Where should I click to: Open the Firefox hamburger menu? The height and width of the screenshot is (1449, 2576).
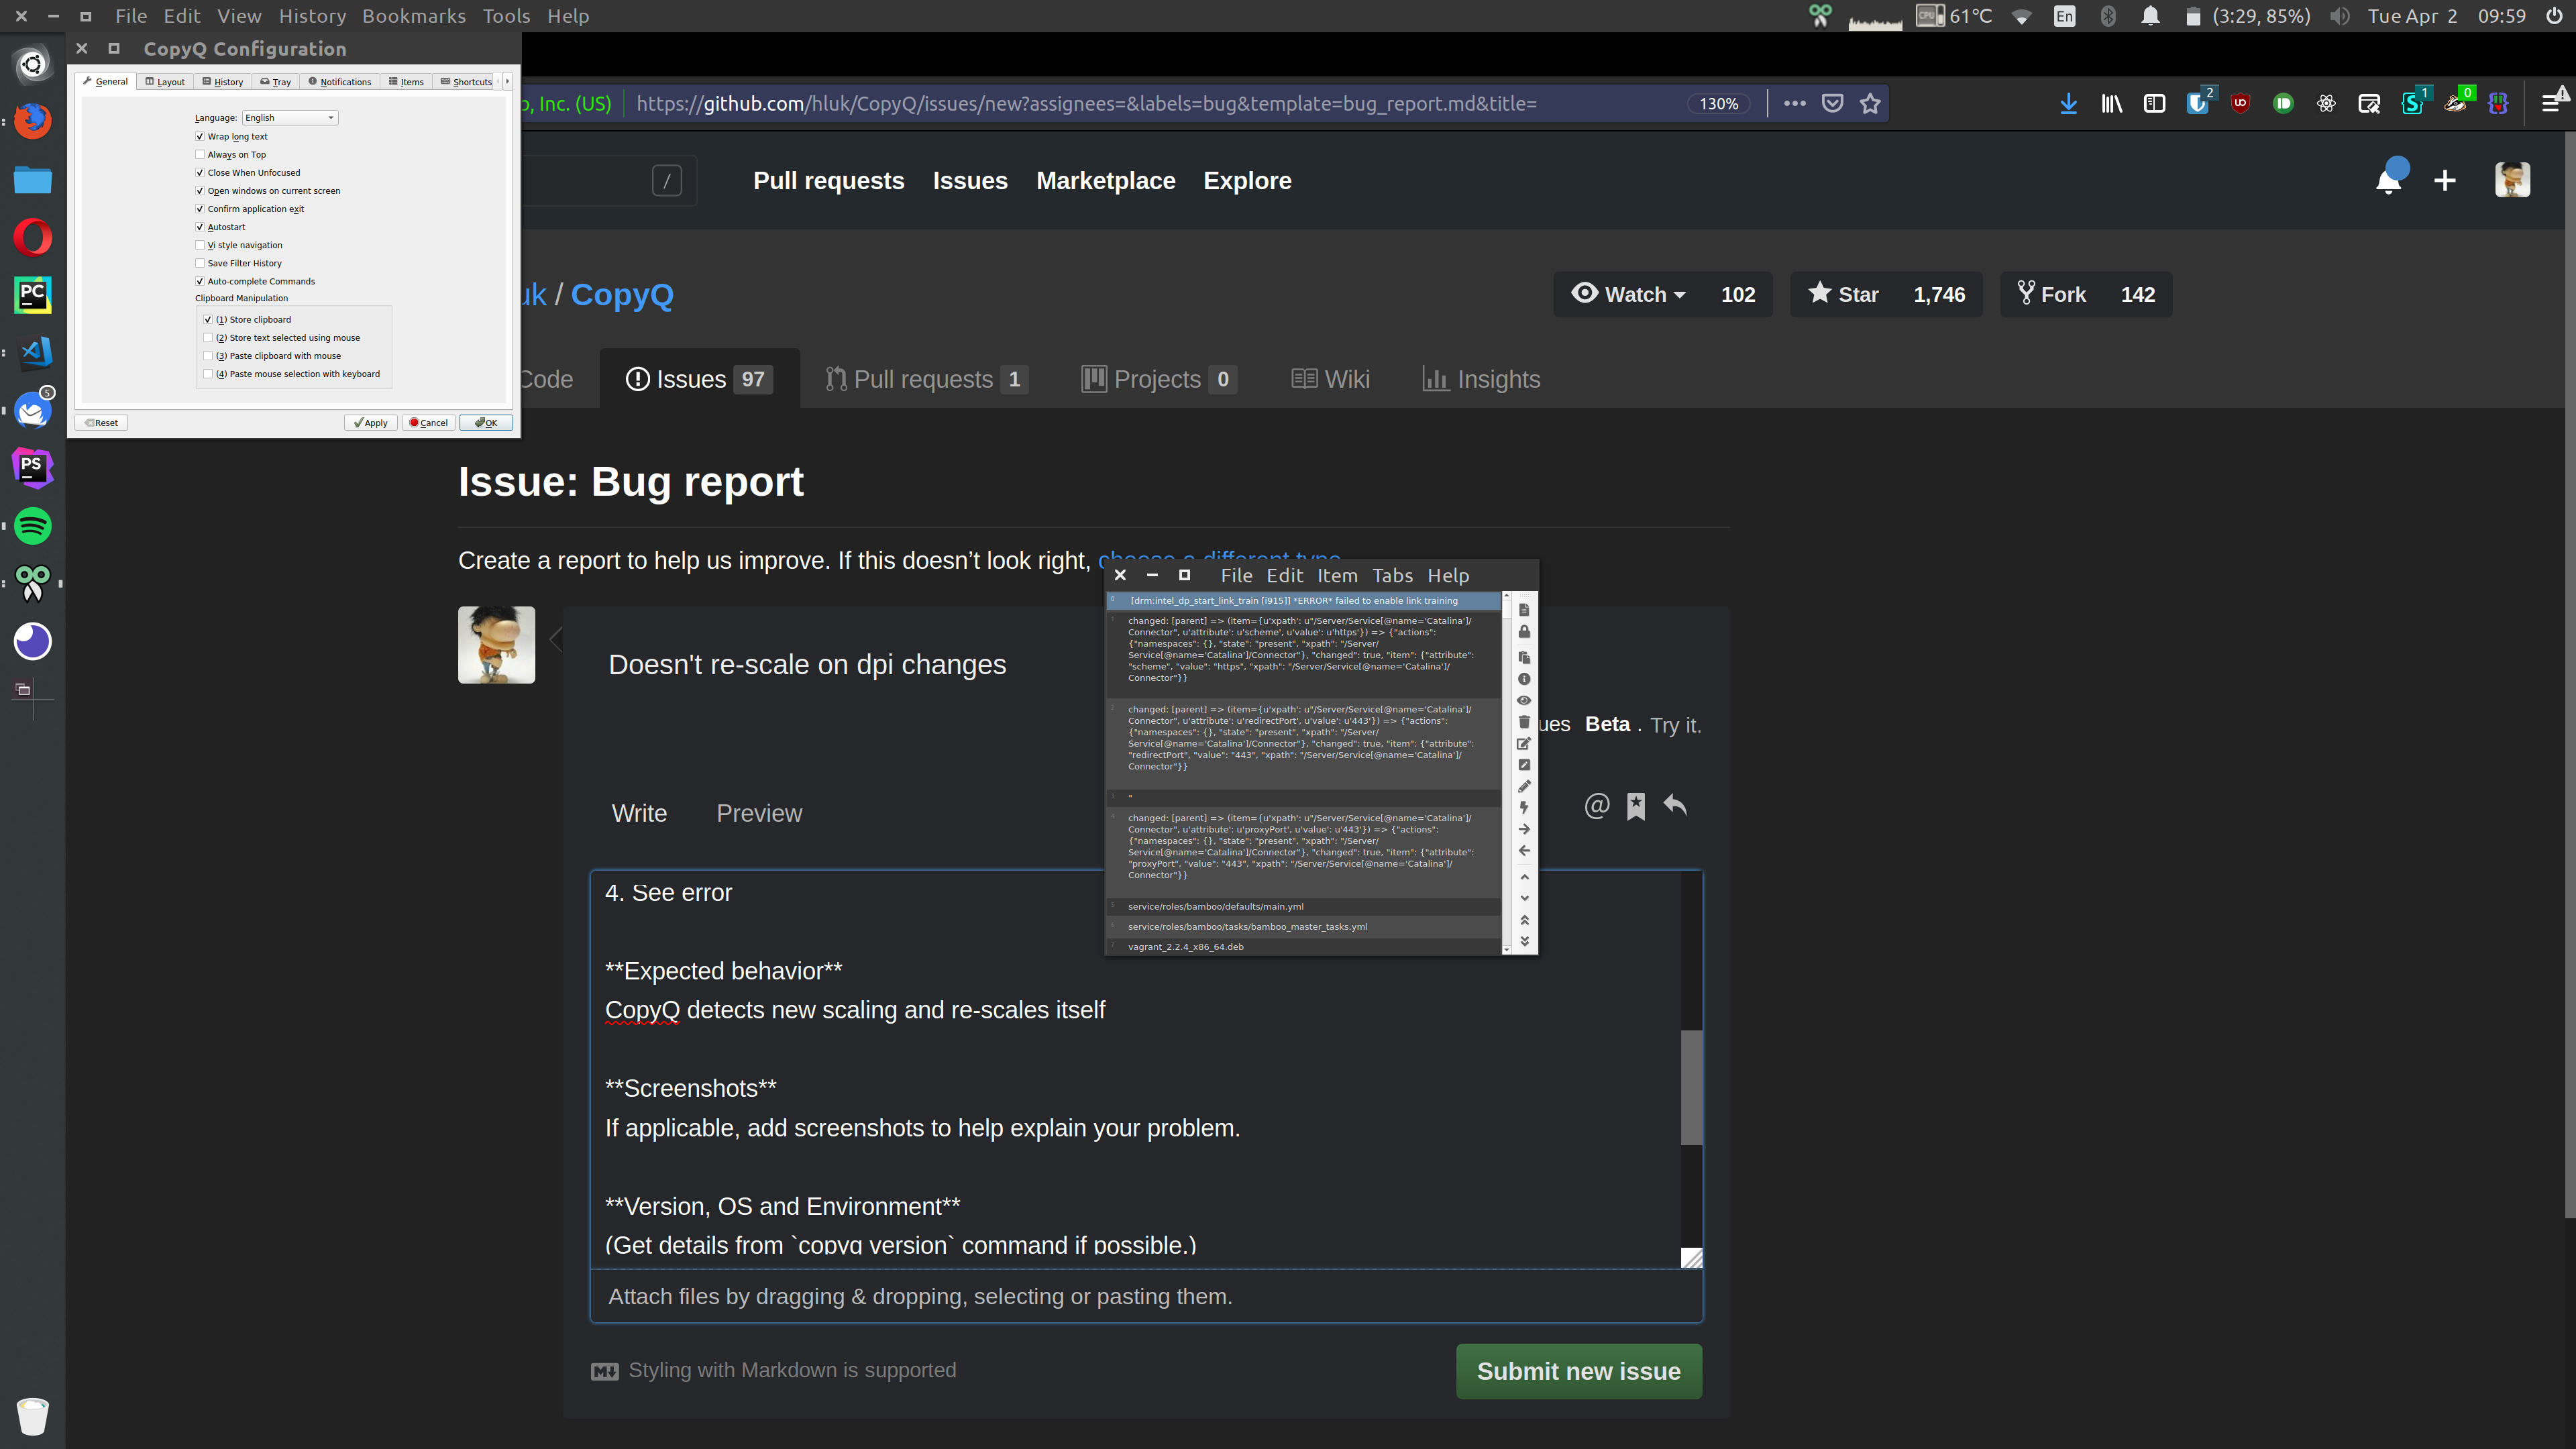pos(2551,103)
